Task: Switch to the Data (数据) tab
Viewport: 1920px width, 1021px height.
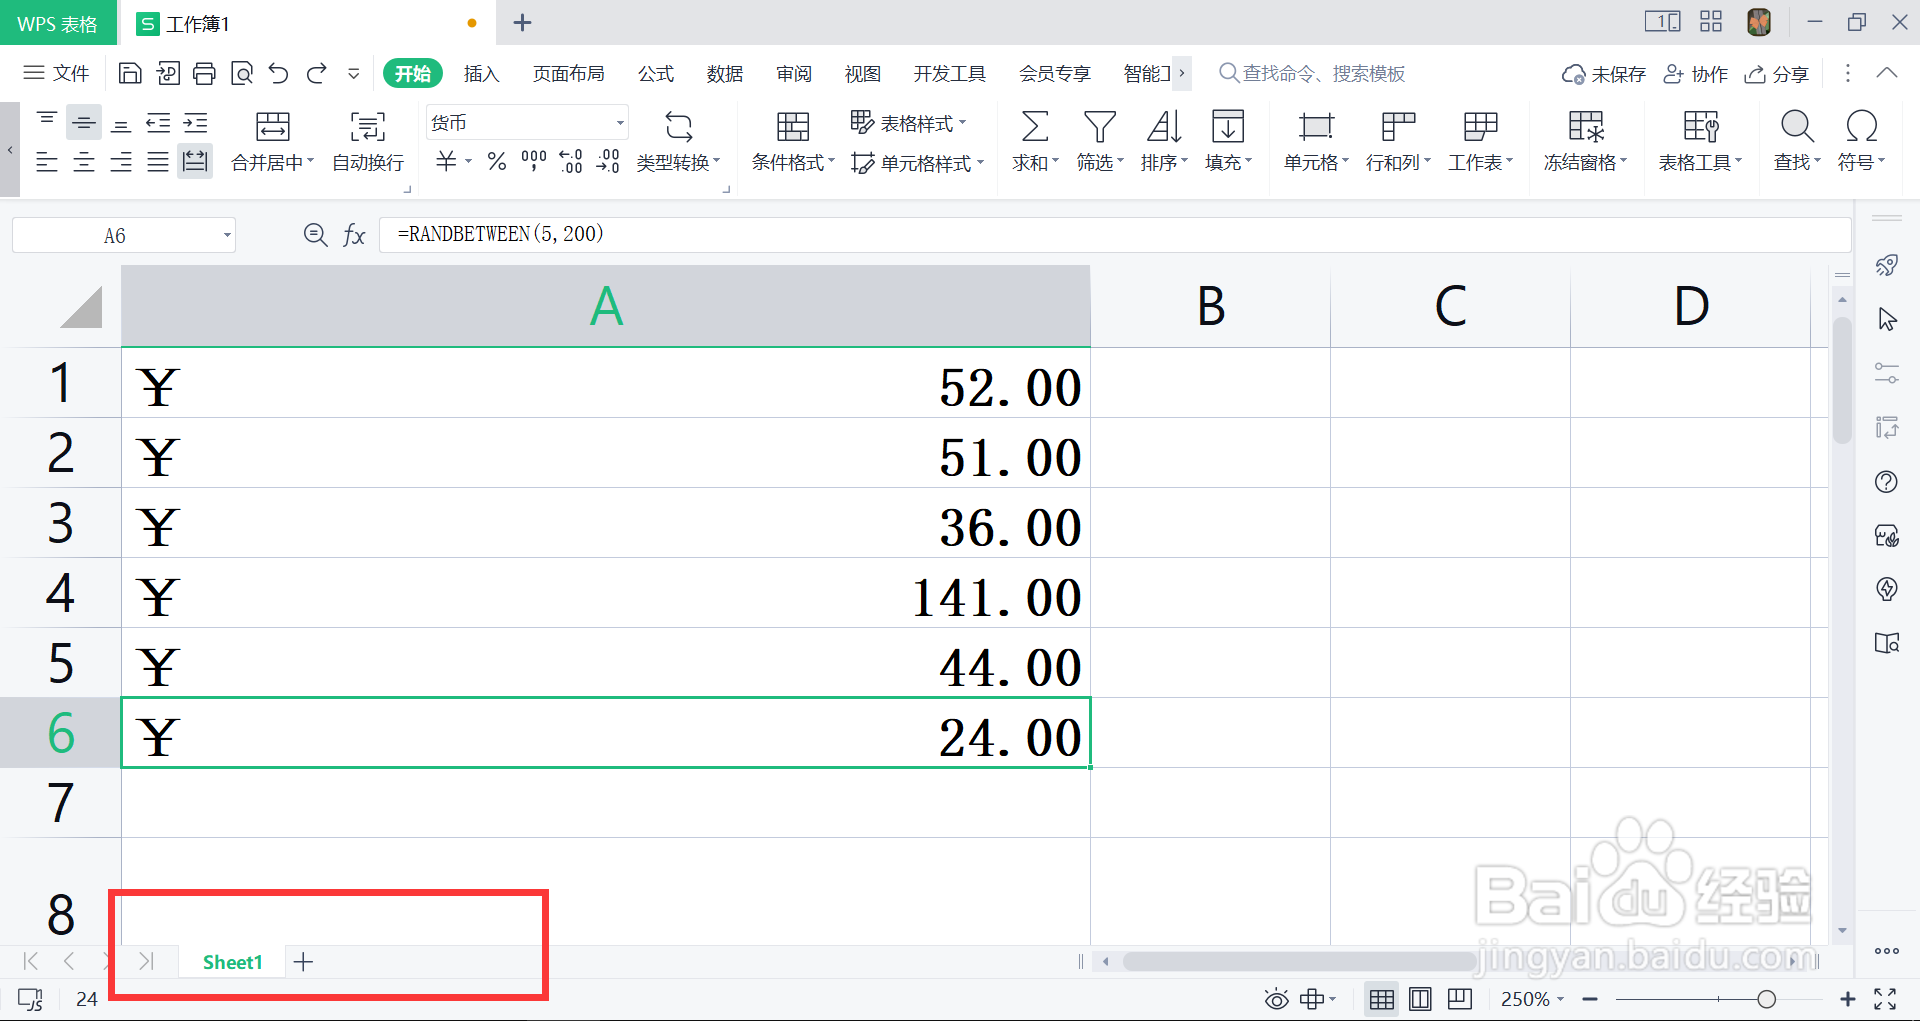Action: tap(725, 74)
